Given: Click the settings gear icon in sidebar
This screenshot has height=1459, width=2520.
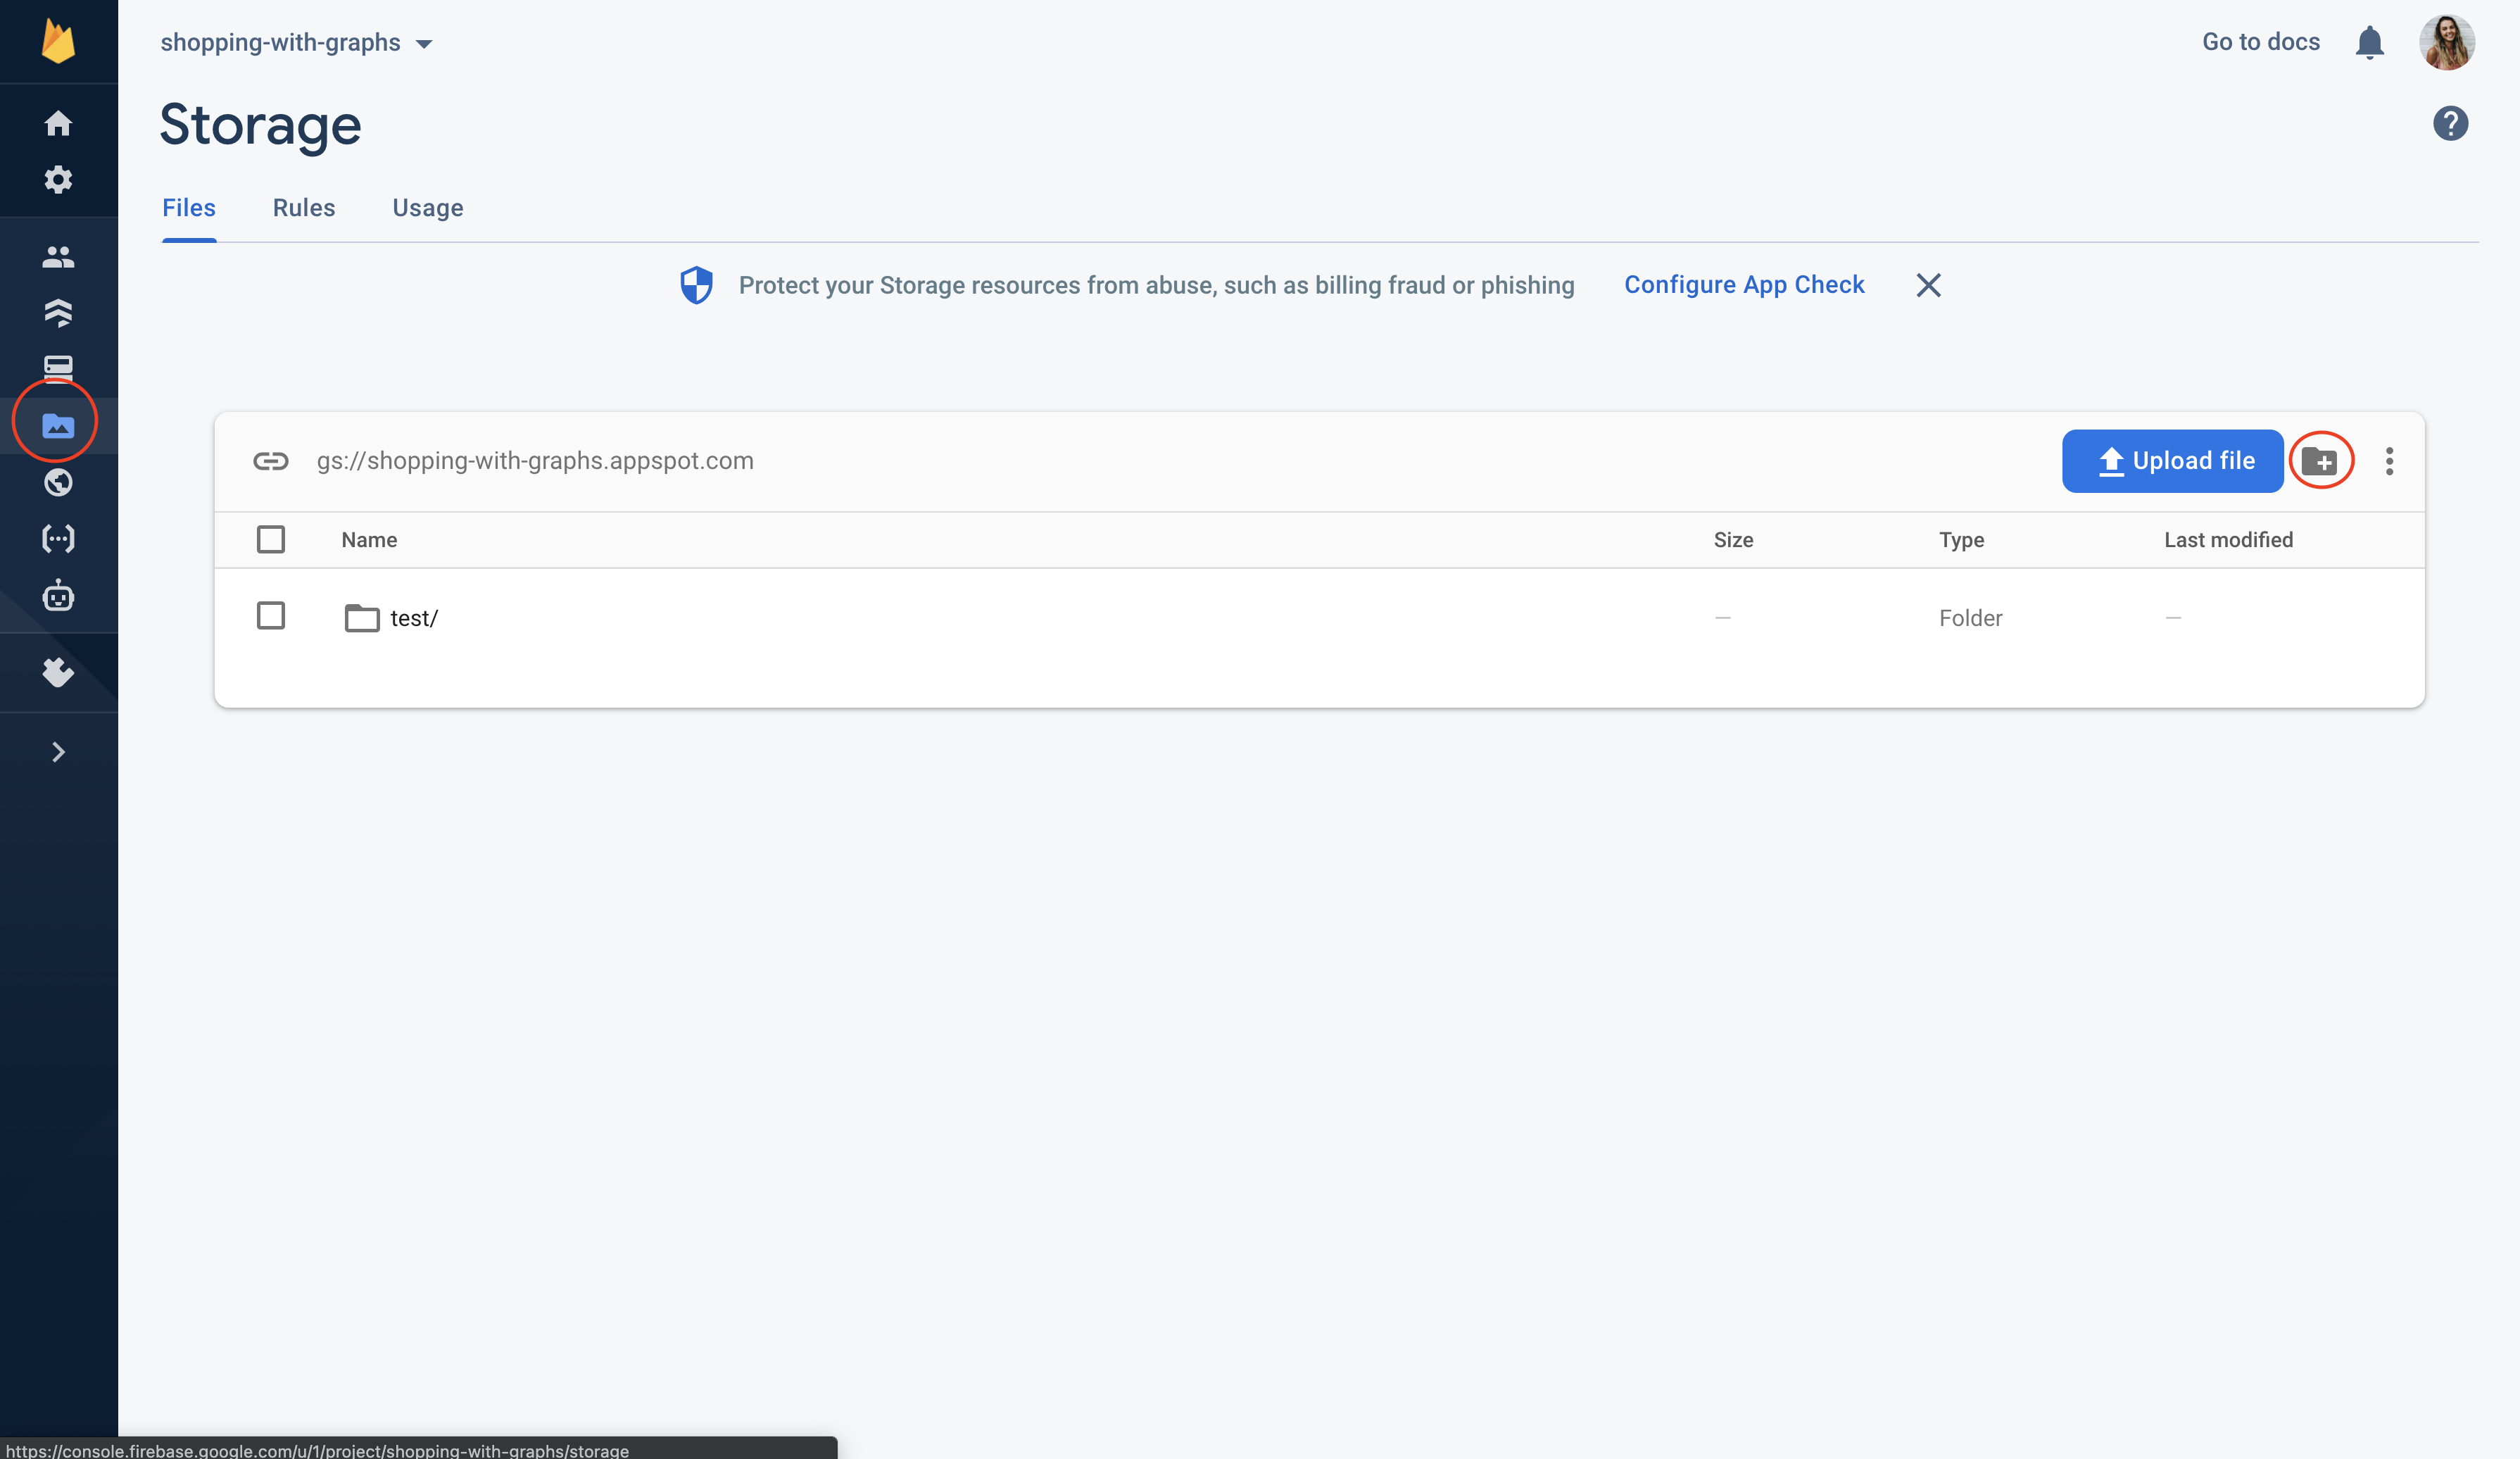Looking at the screenshot, I should [x=56, y=179].
